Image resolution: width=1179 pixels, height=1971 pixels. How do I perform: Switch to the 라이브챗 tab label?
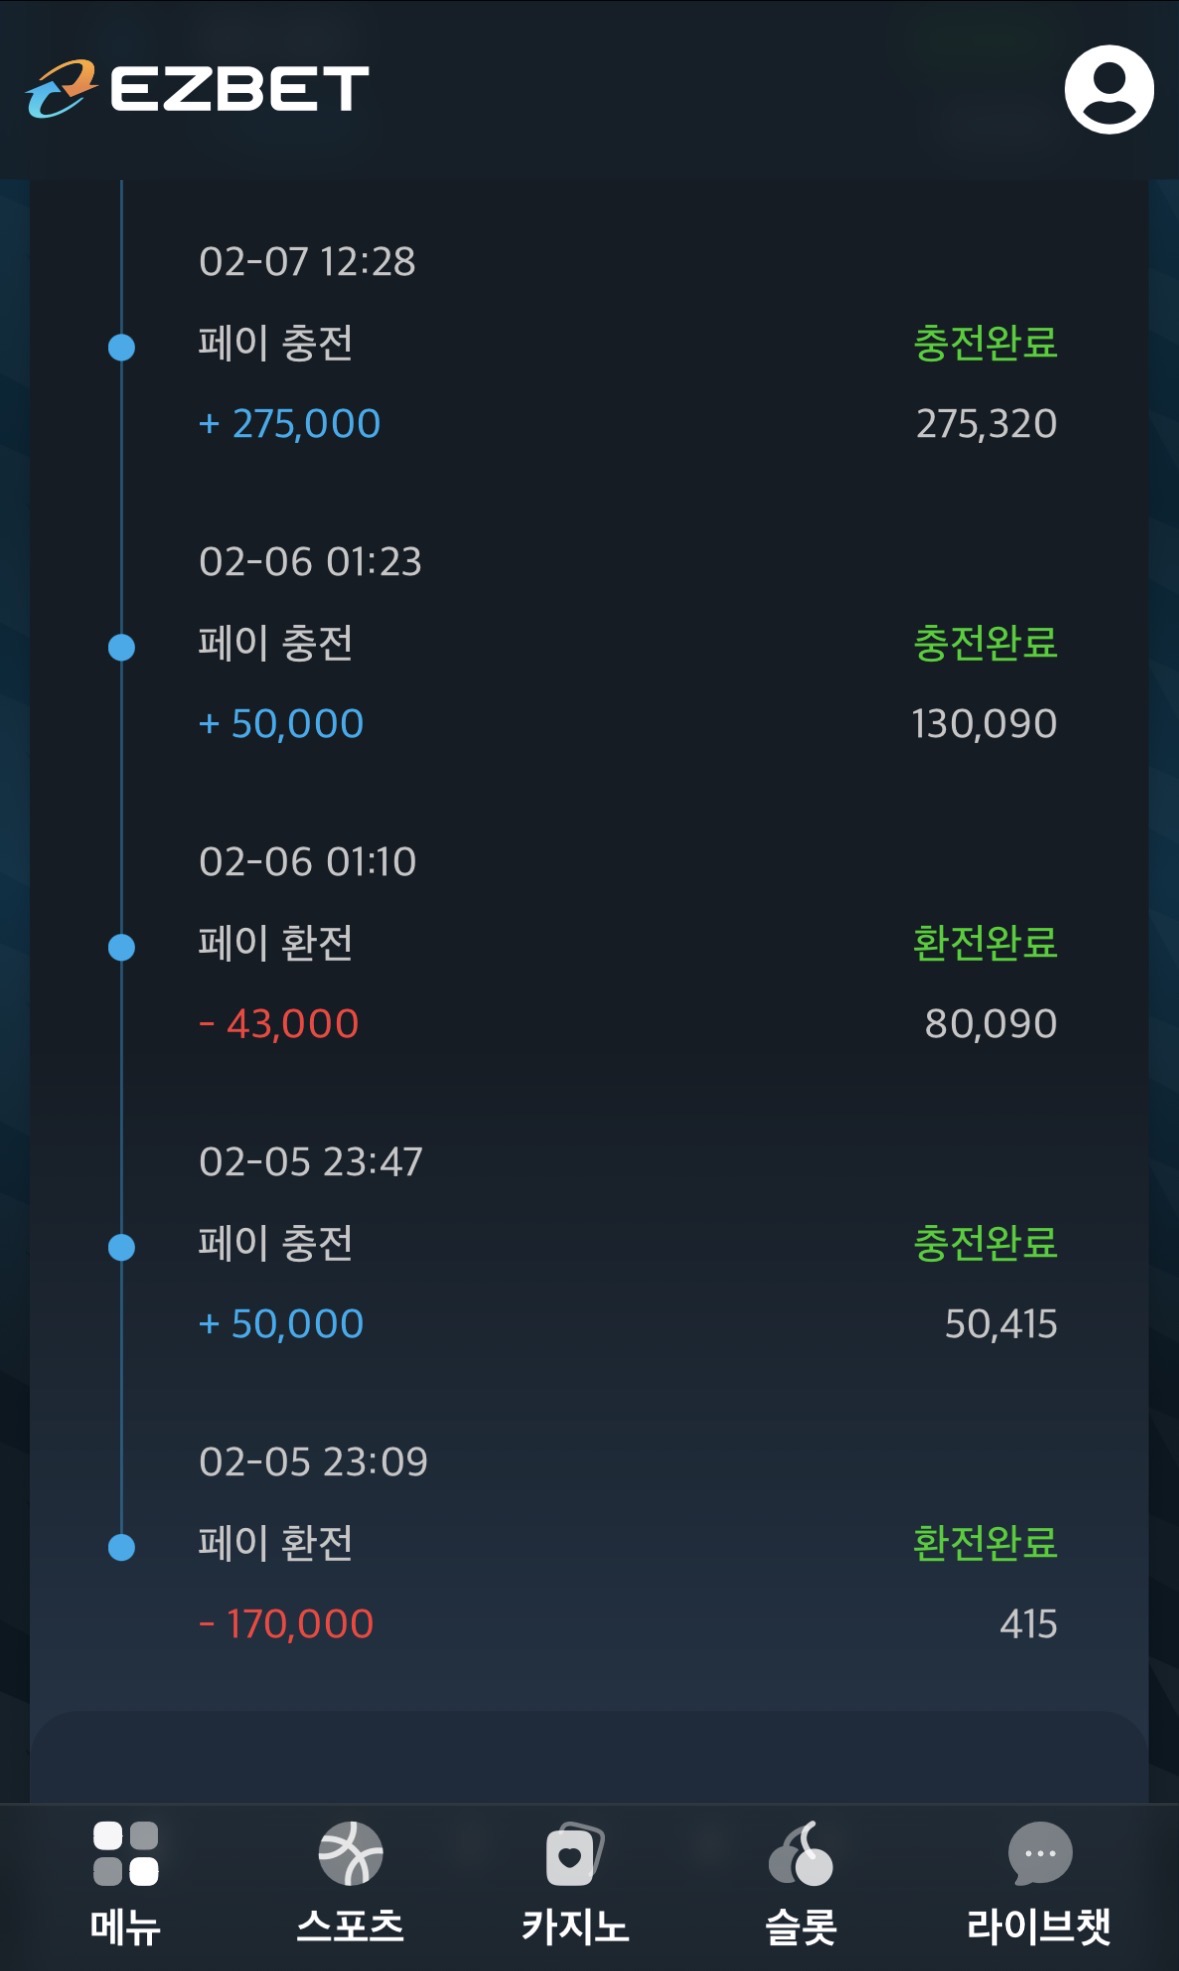pos(1039,1927)
